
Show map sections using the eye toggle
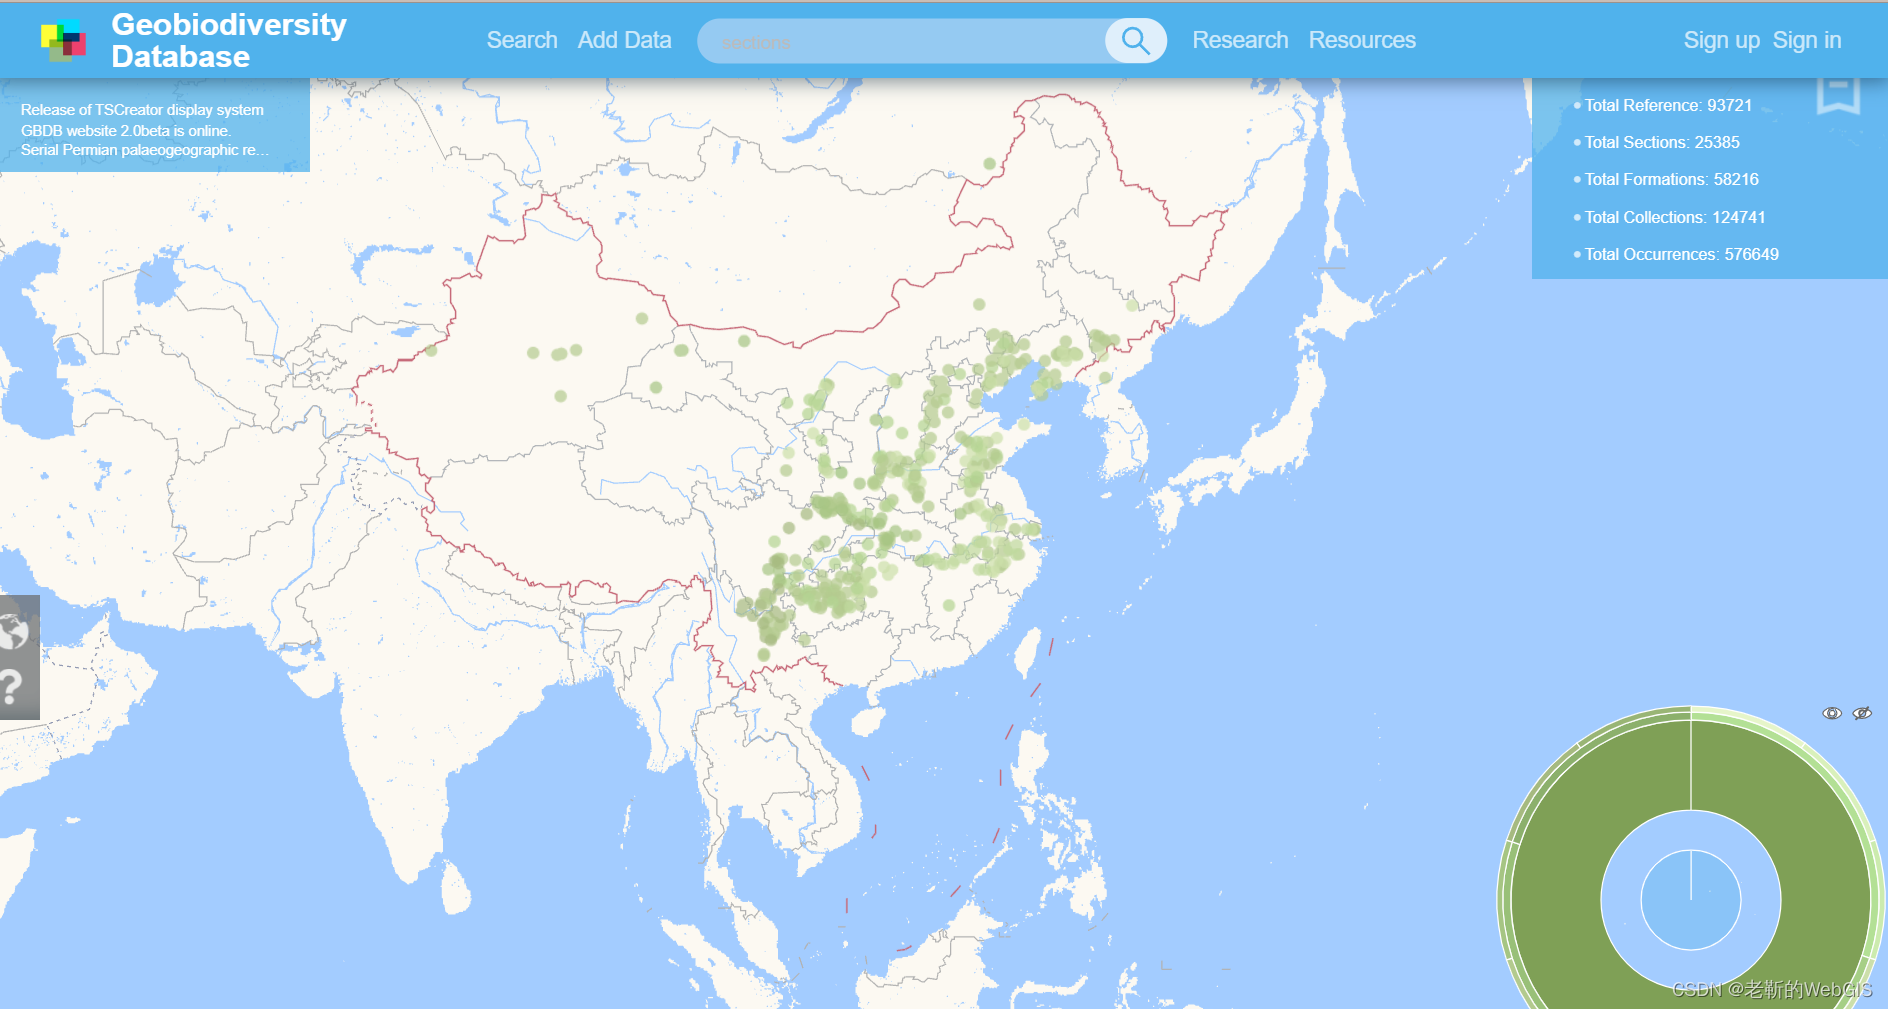1832,712
